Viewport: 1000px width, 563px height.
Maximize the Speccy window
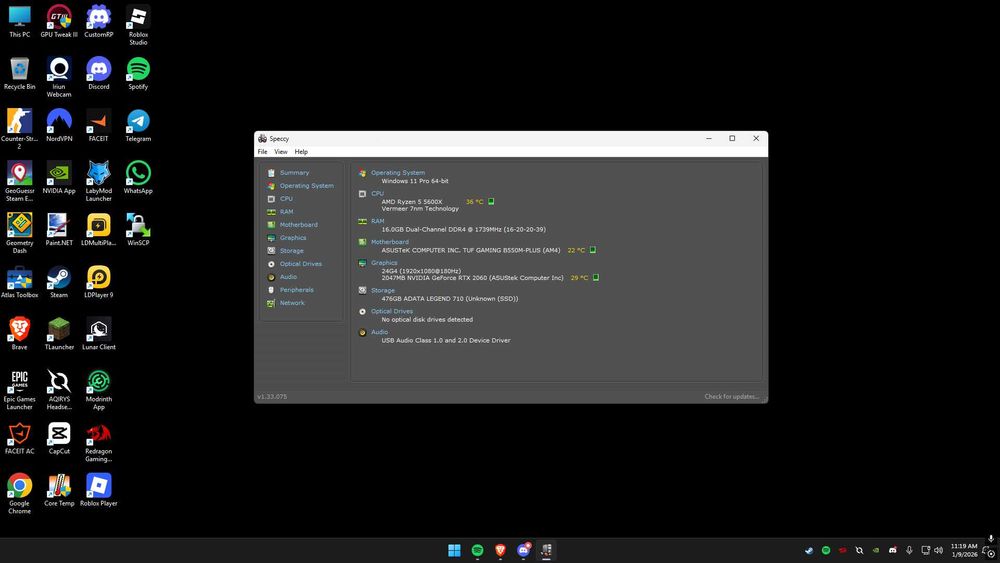click(732, 138)
